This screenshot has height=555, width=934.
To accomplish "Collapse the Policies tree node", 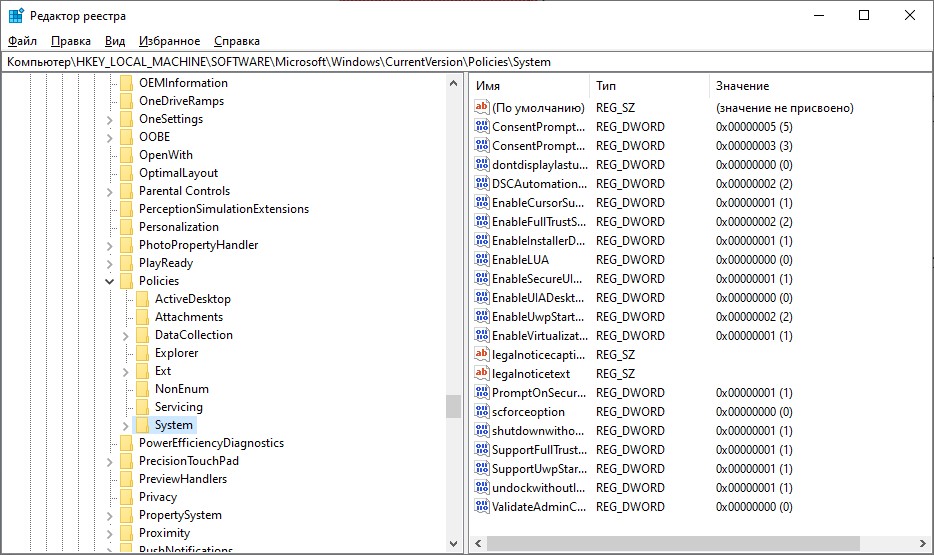I will pyautogui.click(x=110, y=281).
